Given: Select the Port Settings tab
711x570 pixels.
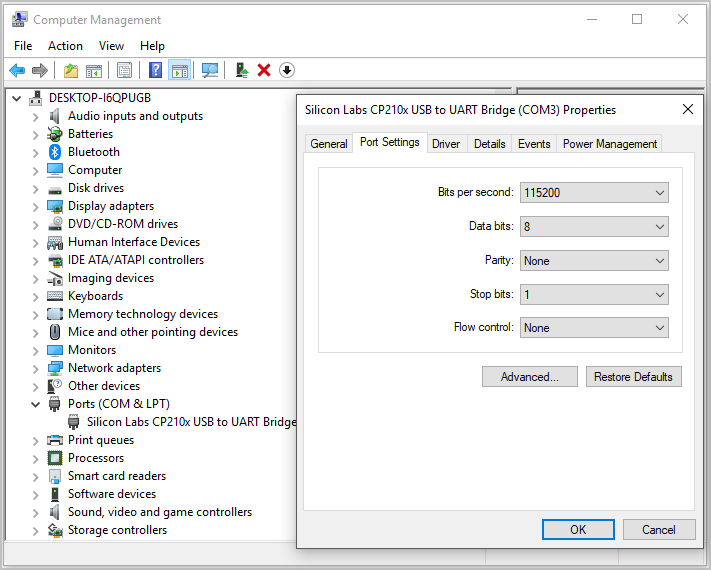Looking at the screenshot, I should pyautogui.click(x=390, y=142).
